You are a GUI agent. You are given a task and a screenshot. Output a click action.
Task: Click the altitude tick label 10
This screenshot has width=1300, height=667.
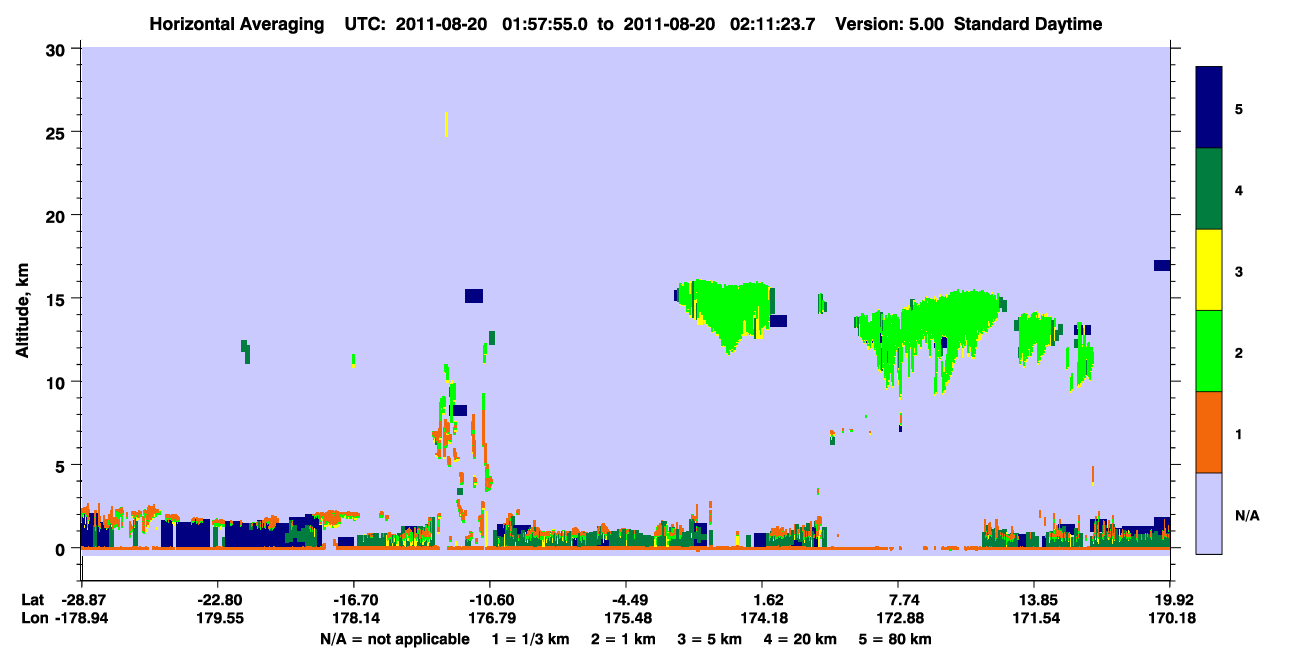click(x=57, y=382)
